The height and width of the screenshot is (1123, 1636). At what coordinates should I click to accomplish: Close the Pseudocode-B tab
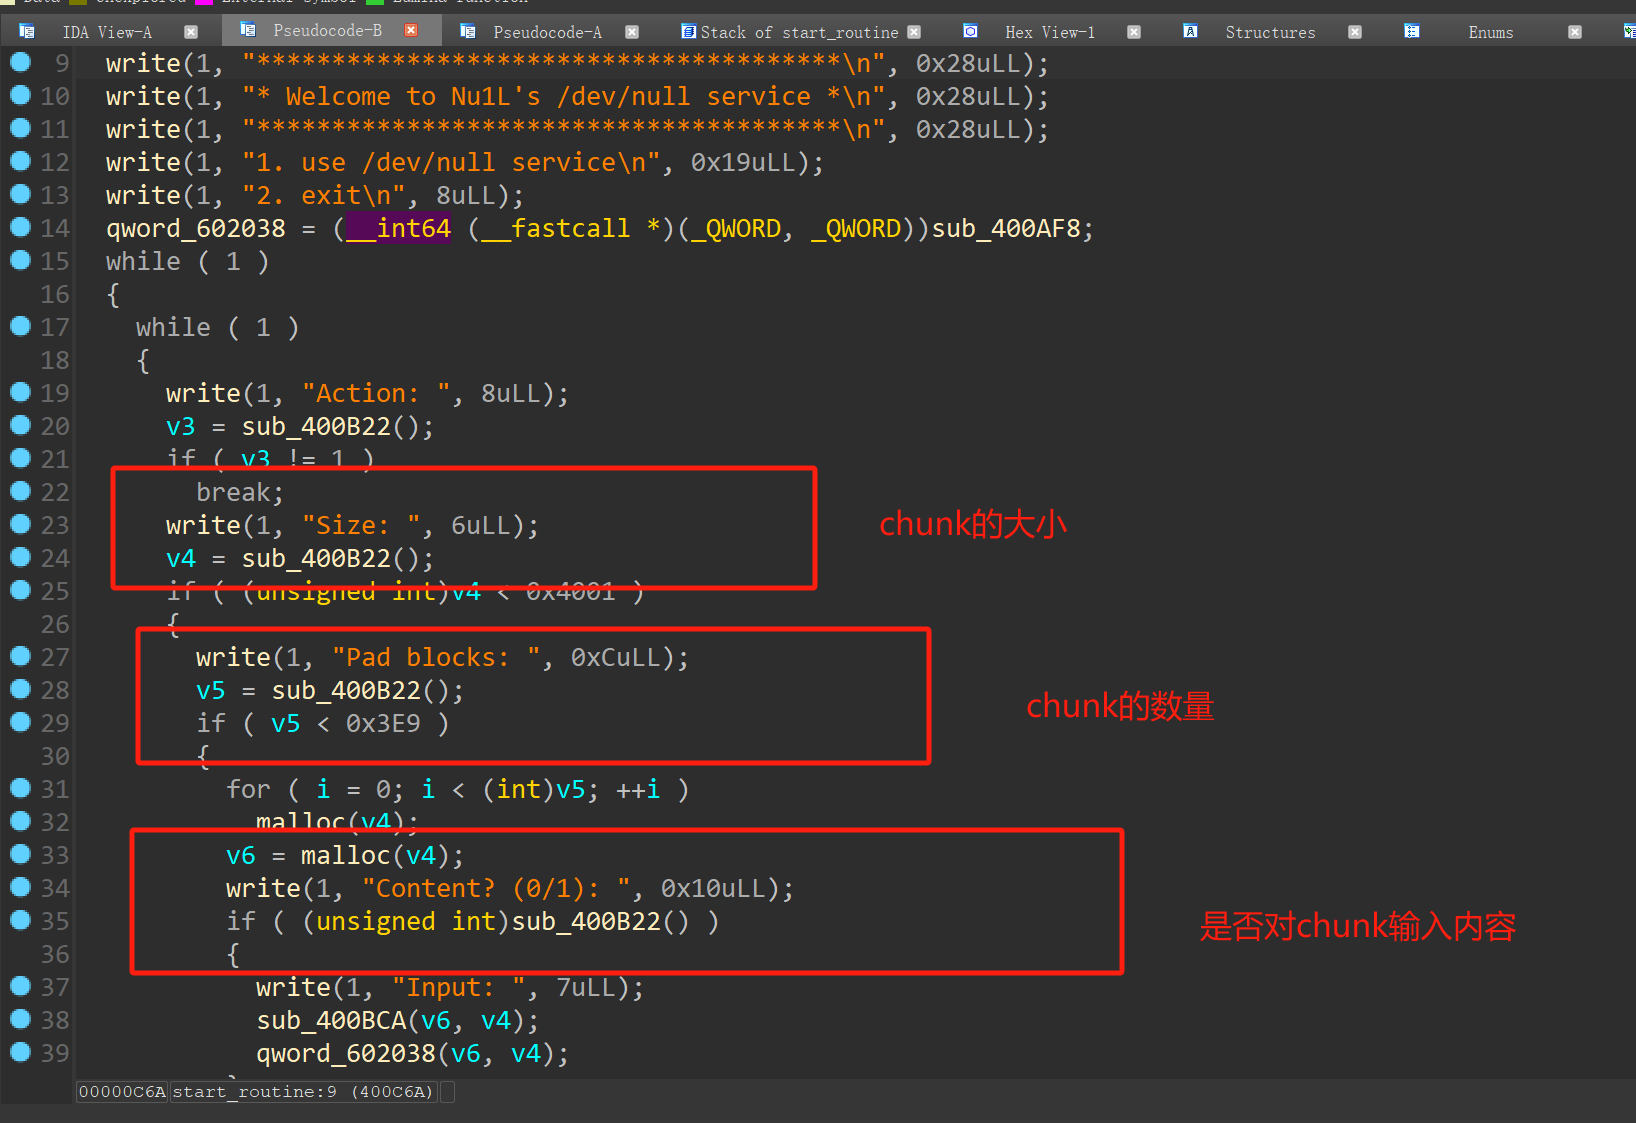[x=411, y=31]
